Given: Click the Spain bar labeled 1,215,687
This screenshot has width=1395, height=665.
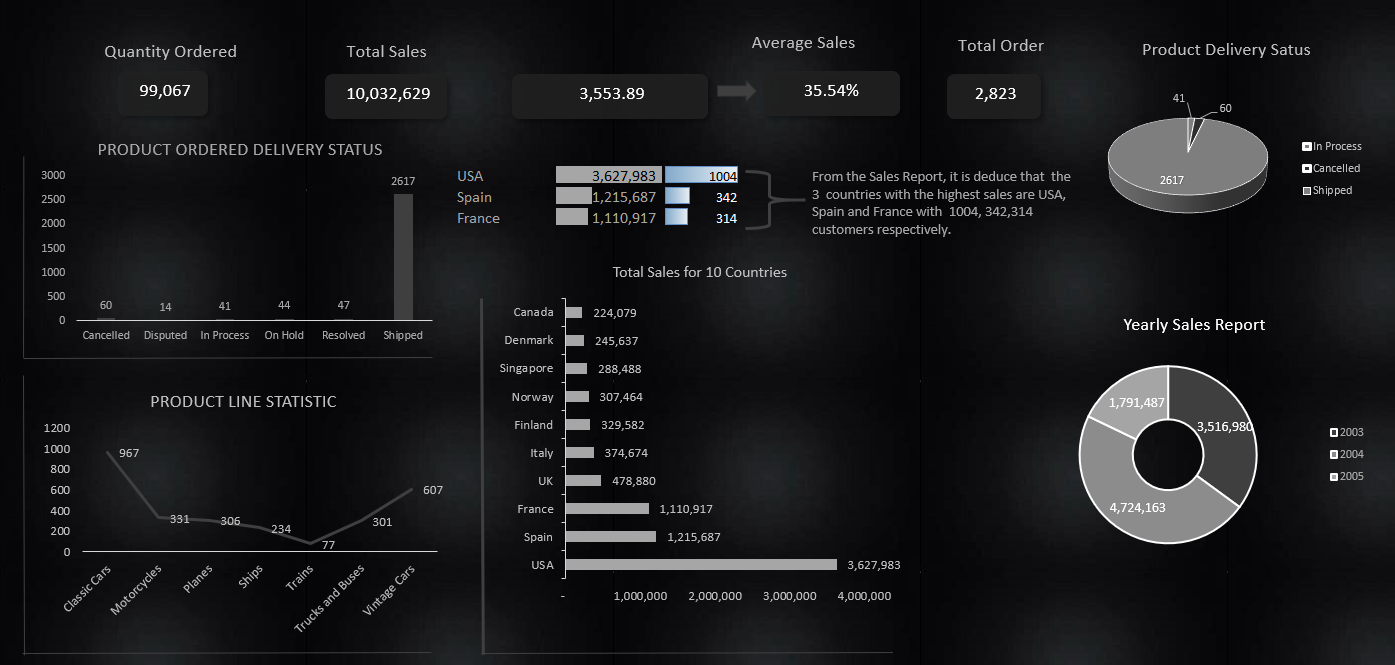Looking at the screenshot, I should (610, 537).
